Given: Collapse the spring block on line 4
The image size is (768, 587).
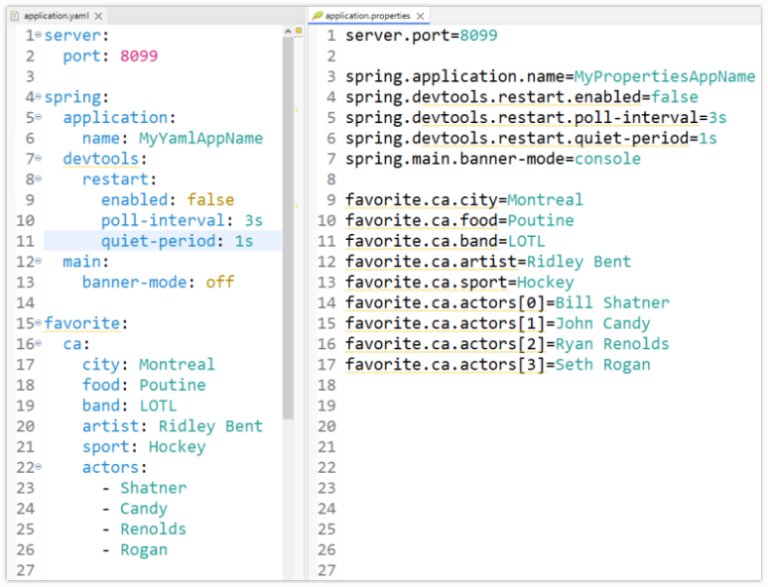Looking at the screenshot, I should click(x=39, y=97).
